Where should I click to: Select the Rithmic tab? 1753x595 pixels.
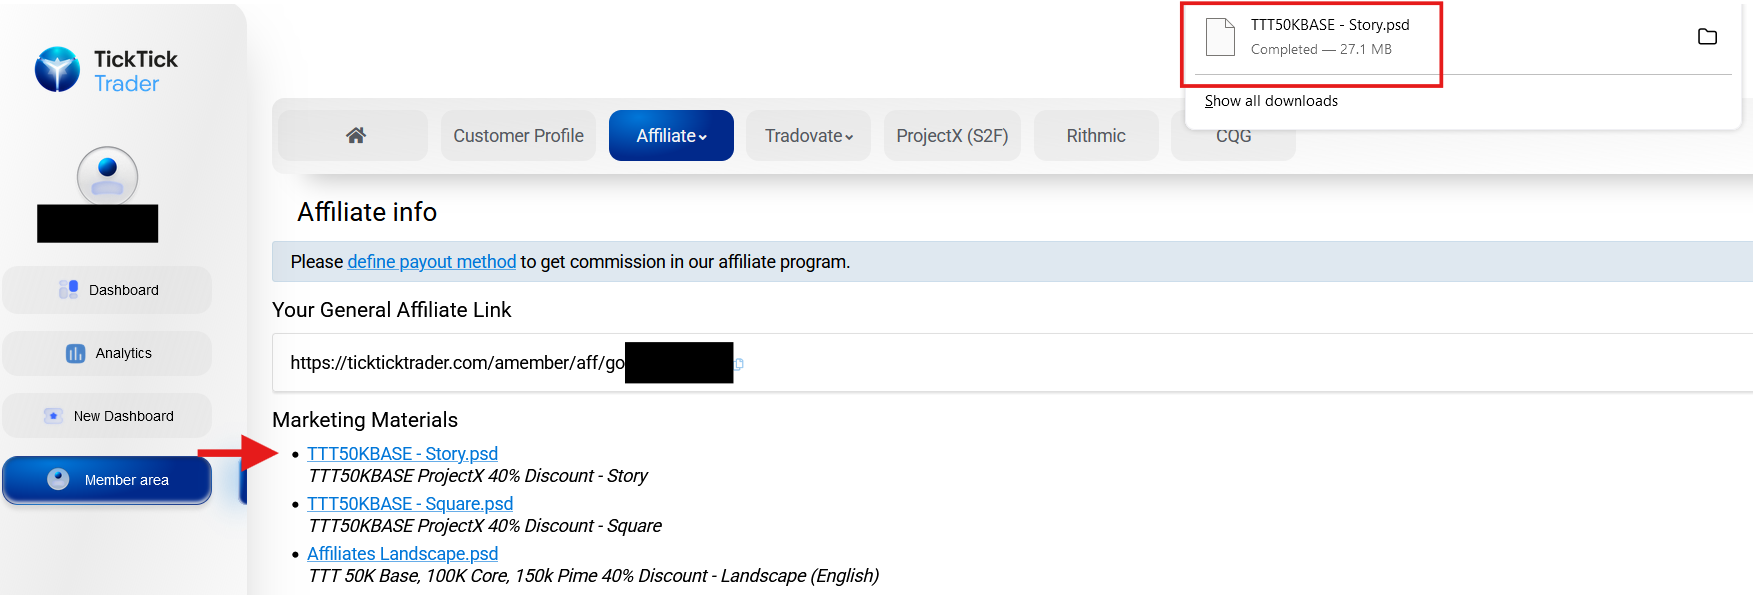click(1095, 135)
